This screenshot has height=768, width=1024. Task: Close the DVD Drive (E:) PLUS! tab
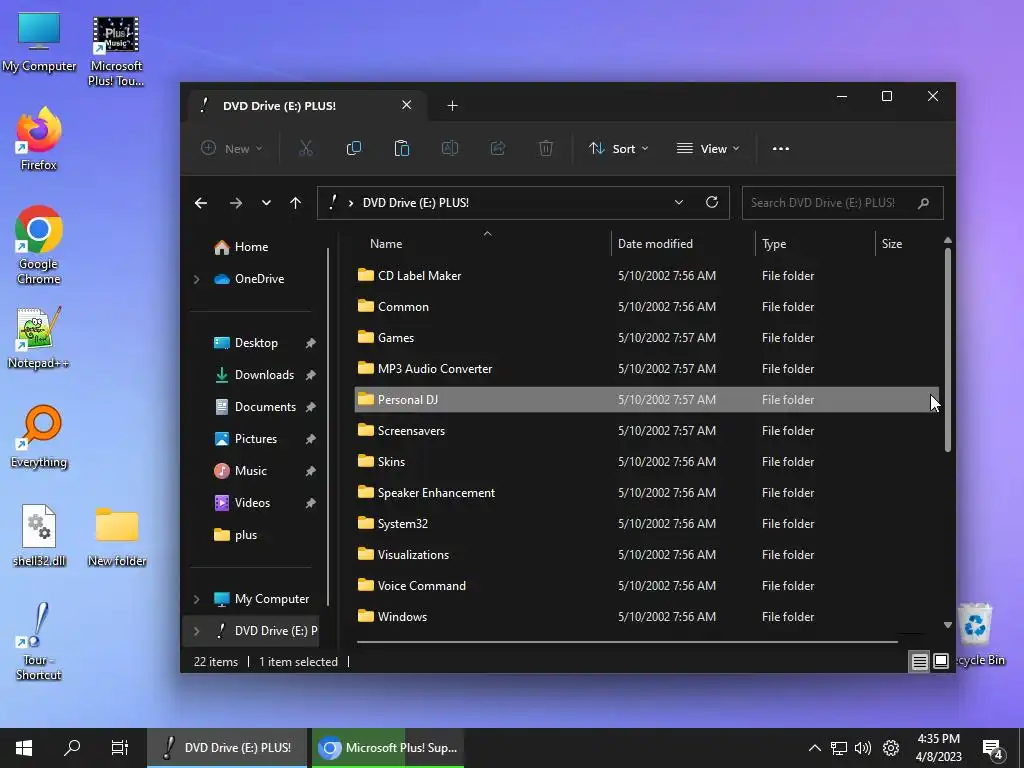tap(406, 105)
